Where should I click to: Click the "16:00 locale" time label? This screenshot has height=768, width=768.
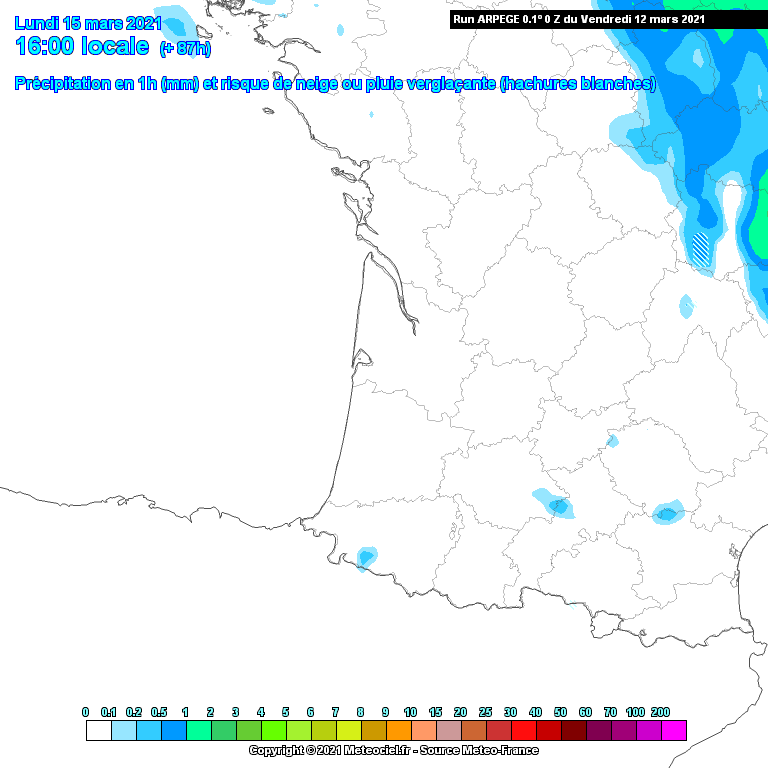point(82,47)
